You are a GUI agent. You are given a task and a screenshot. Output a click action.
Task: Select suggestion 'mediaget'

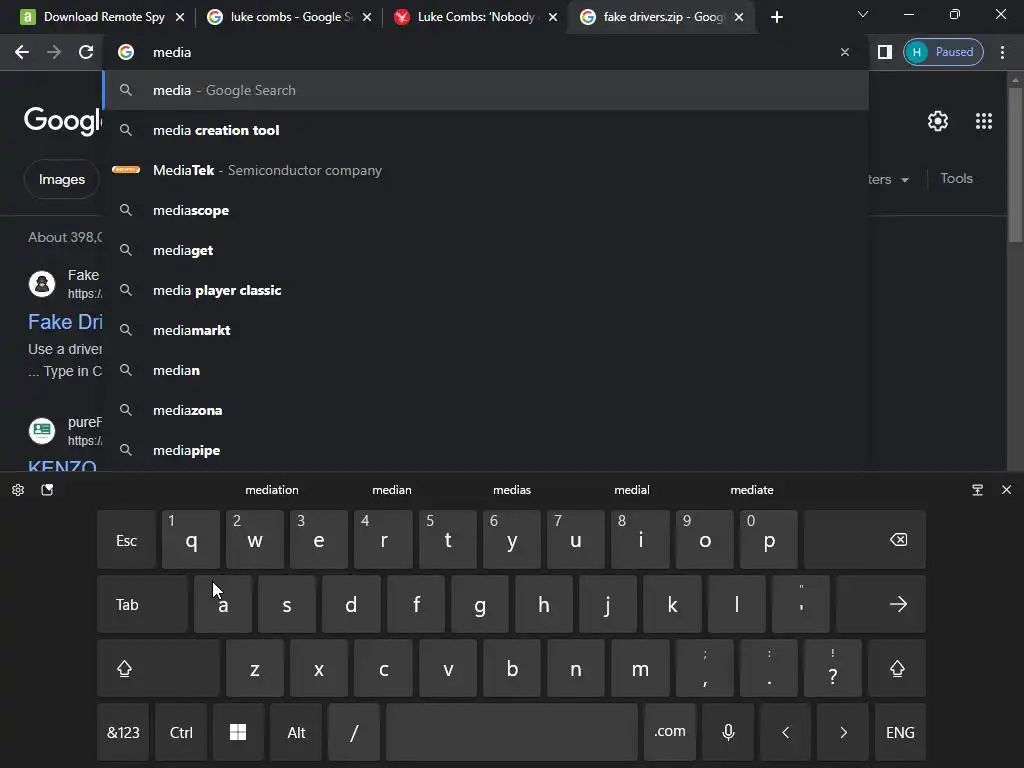(x=487, y=250)
